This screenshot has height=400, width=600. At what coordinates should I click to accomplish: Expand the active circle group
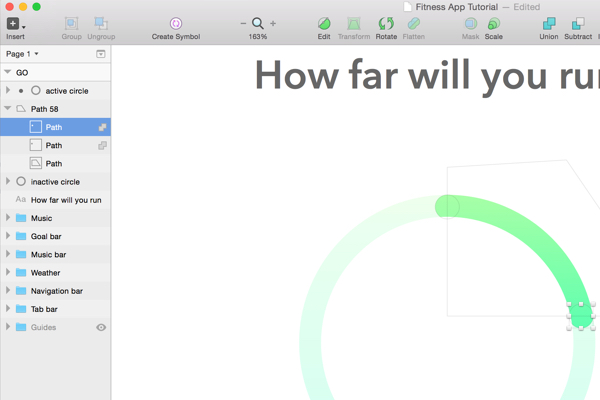(x=8, y=90)
